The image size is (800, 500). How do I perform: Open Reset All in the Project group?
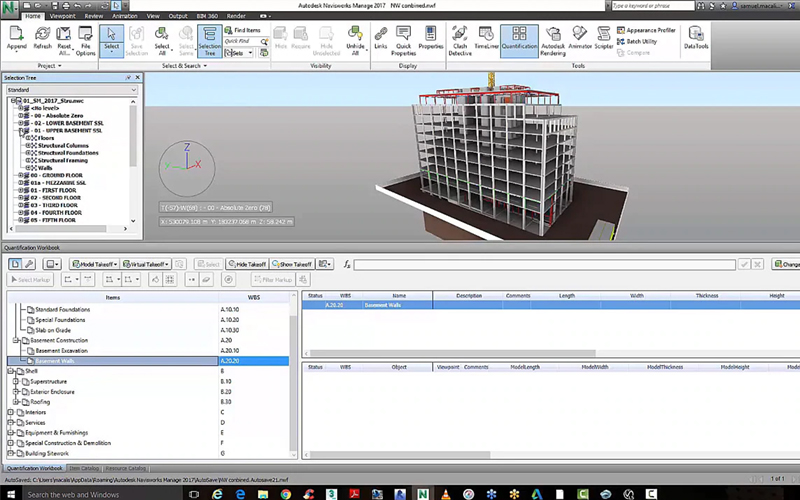64,40
